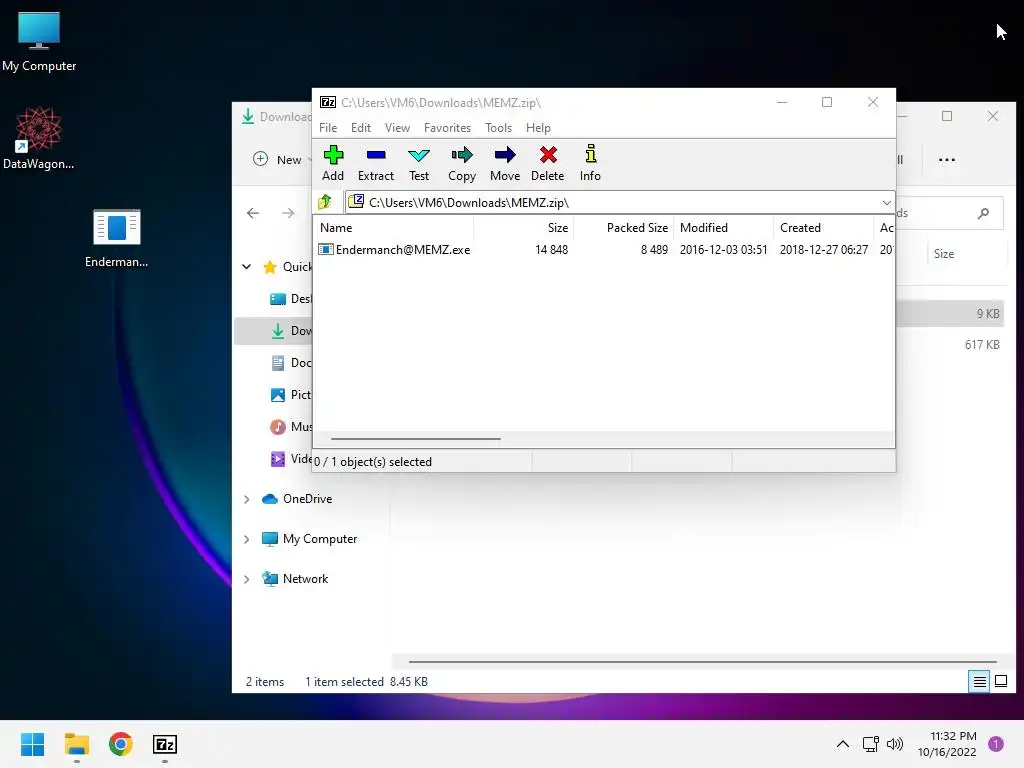Open the address path dropdown in 7-Zip

click(x=886, y=202)
